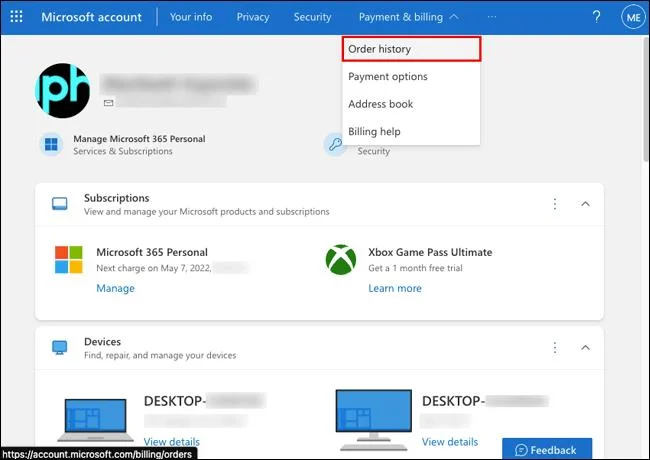Click 'Get a 1 month free trial' text
Viewport: 650px width, 460px height.
[415, 268]
